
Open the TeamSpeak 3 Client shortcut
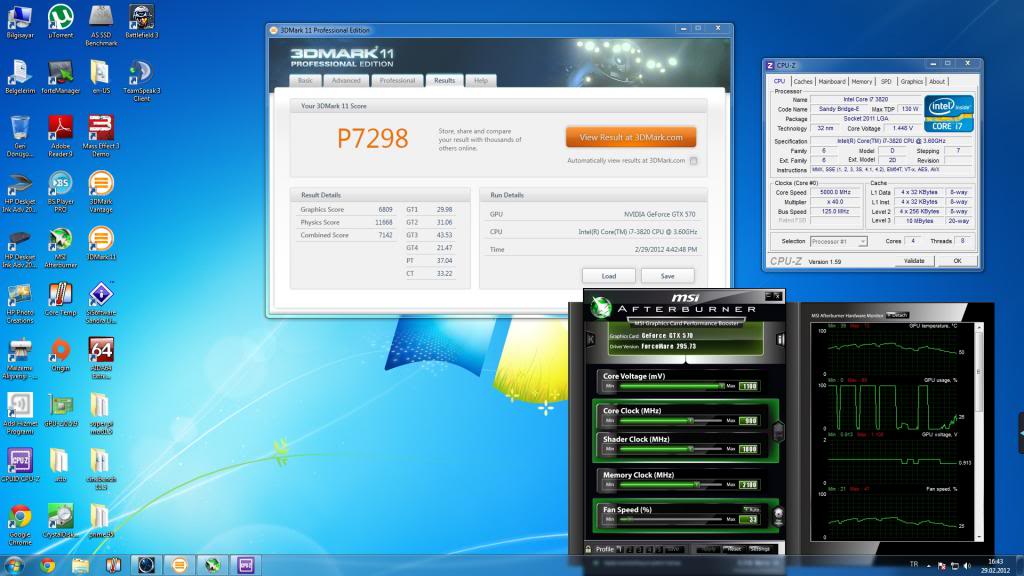(x=141, y=80)
